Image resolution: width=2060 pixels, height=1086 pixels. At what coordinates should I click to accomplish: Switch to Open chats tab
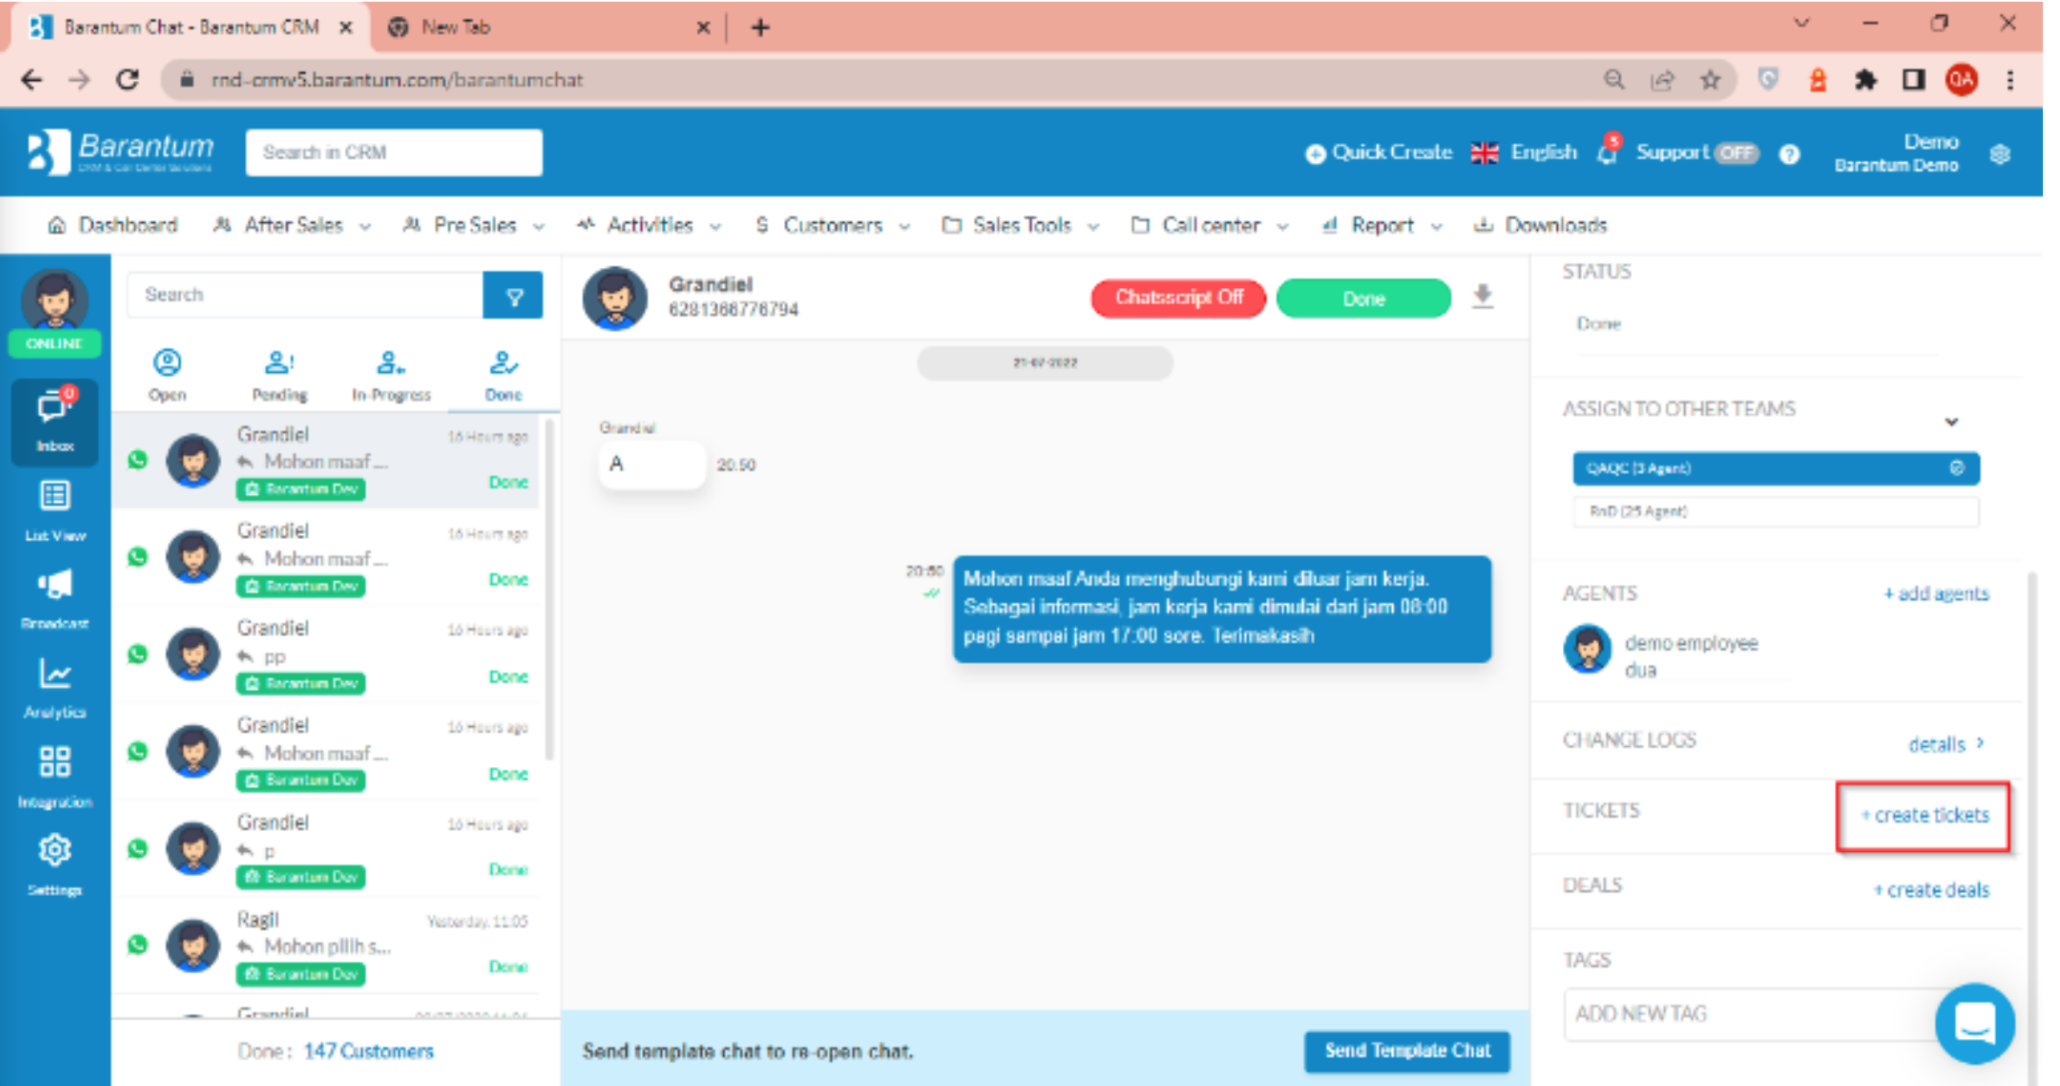167,375
